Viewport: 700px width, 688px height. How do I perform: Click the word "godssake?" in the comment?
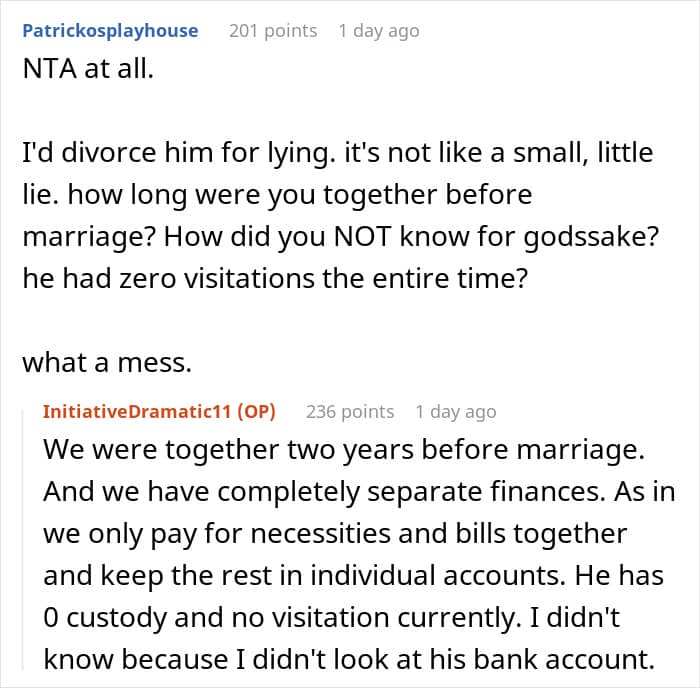click(591, 237)
